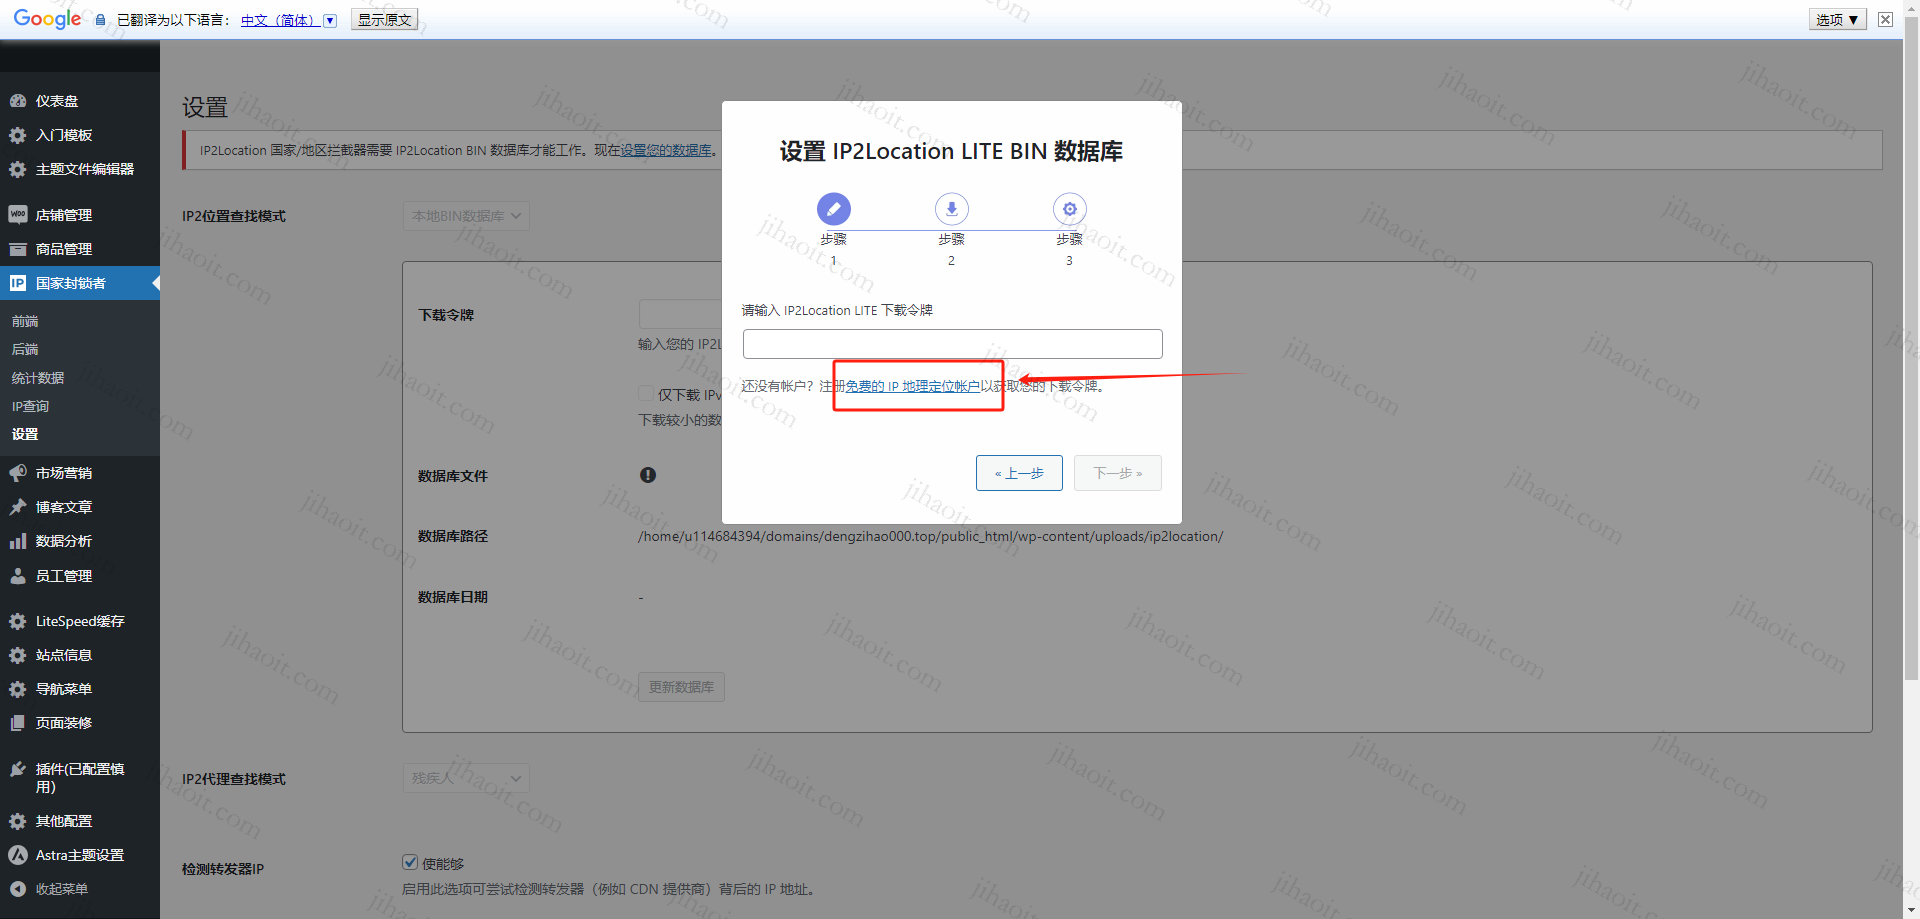Open 店铺管理 Woo icon
Image resolution: width=1920 pixels, height=919 pixels.
(x=18, y=215)
